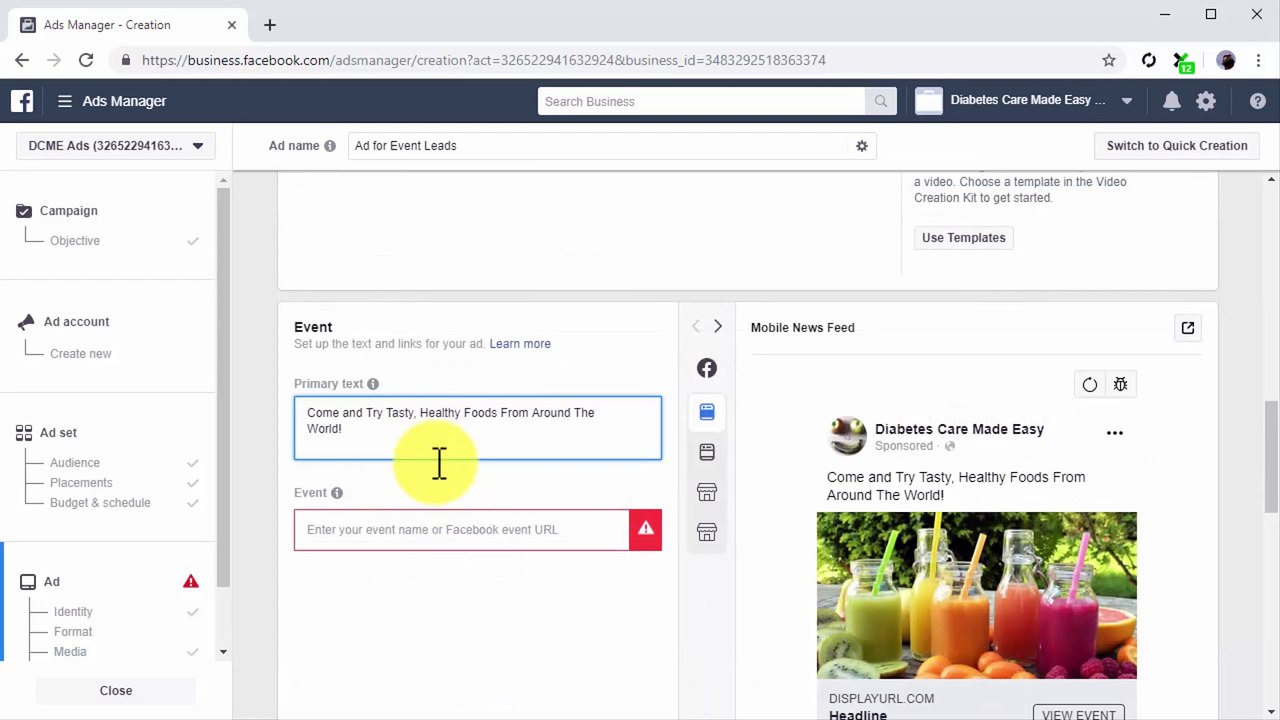Viewport: 1280px width, 720px height.
Task: Bookmark this page with star icon
Action: (1109, 60)
